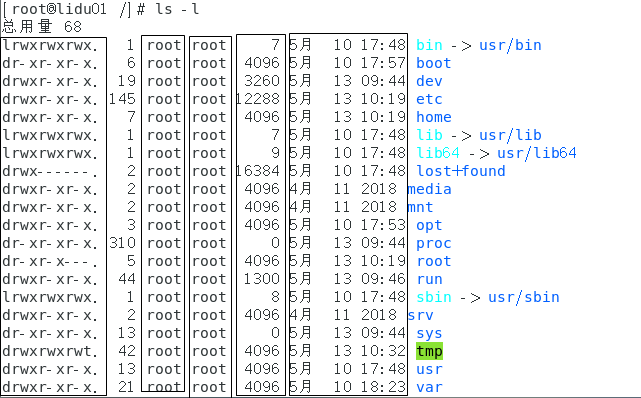This screenshot has width=641, height=398.
Task: Click the 'proc' directory name
Action: [x=434, y=243]
